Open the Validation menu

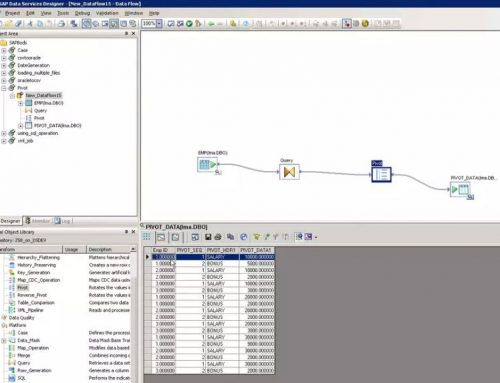107,13
